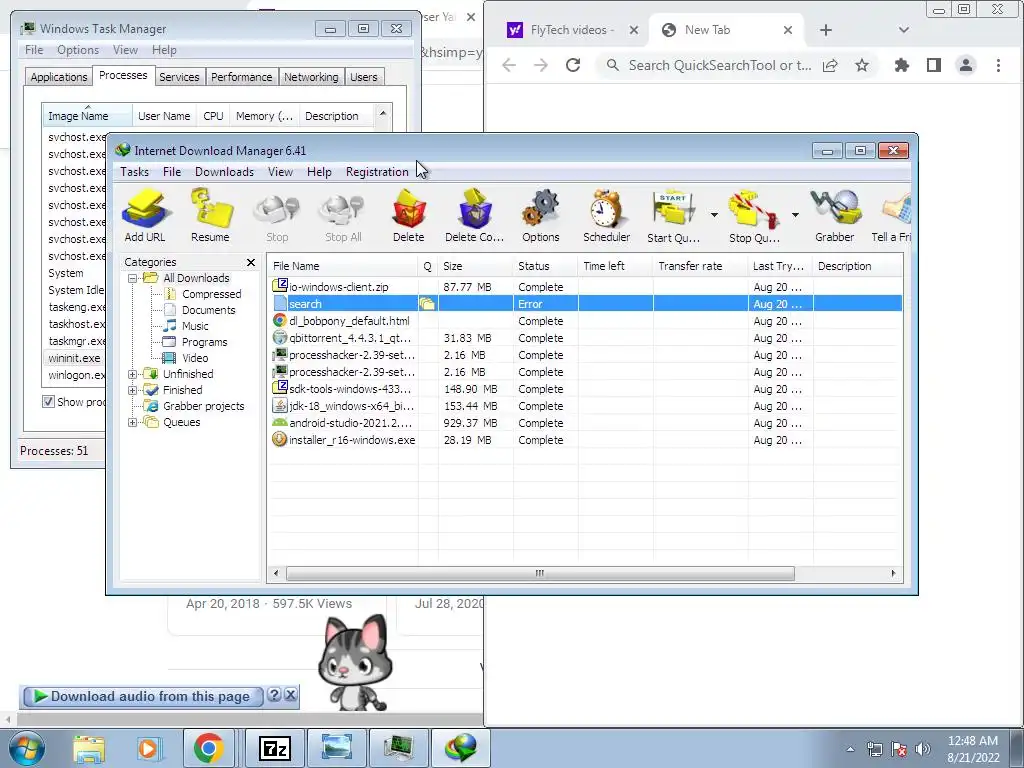The width and height of the screenshot is (1024, 768).
Task: Open the View menu in IDM
Action: point(280,172)
